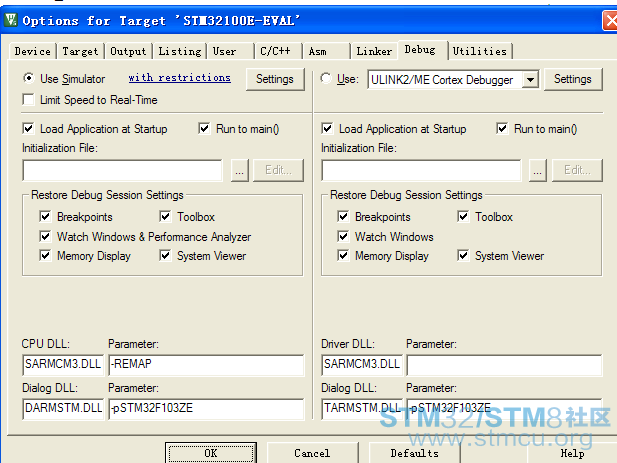The height and width of the screenshot is (463, 617).
Task: Toggle simulator Memory Display checkbox
Action: click(45, 256)
